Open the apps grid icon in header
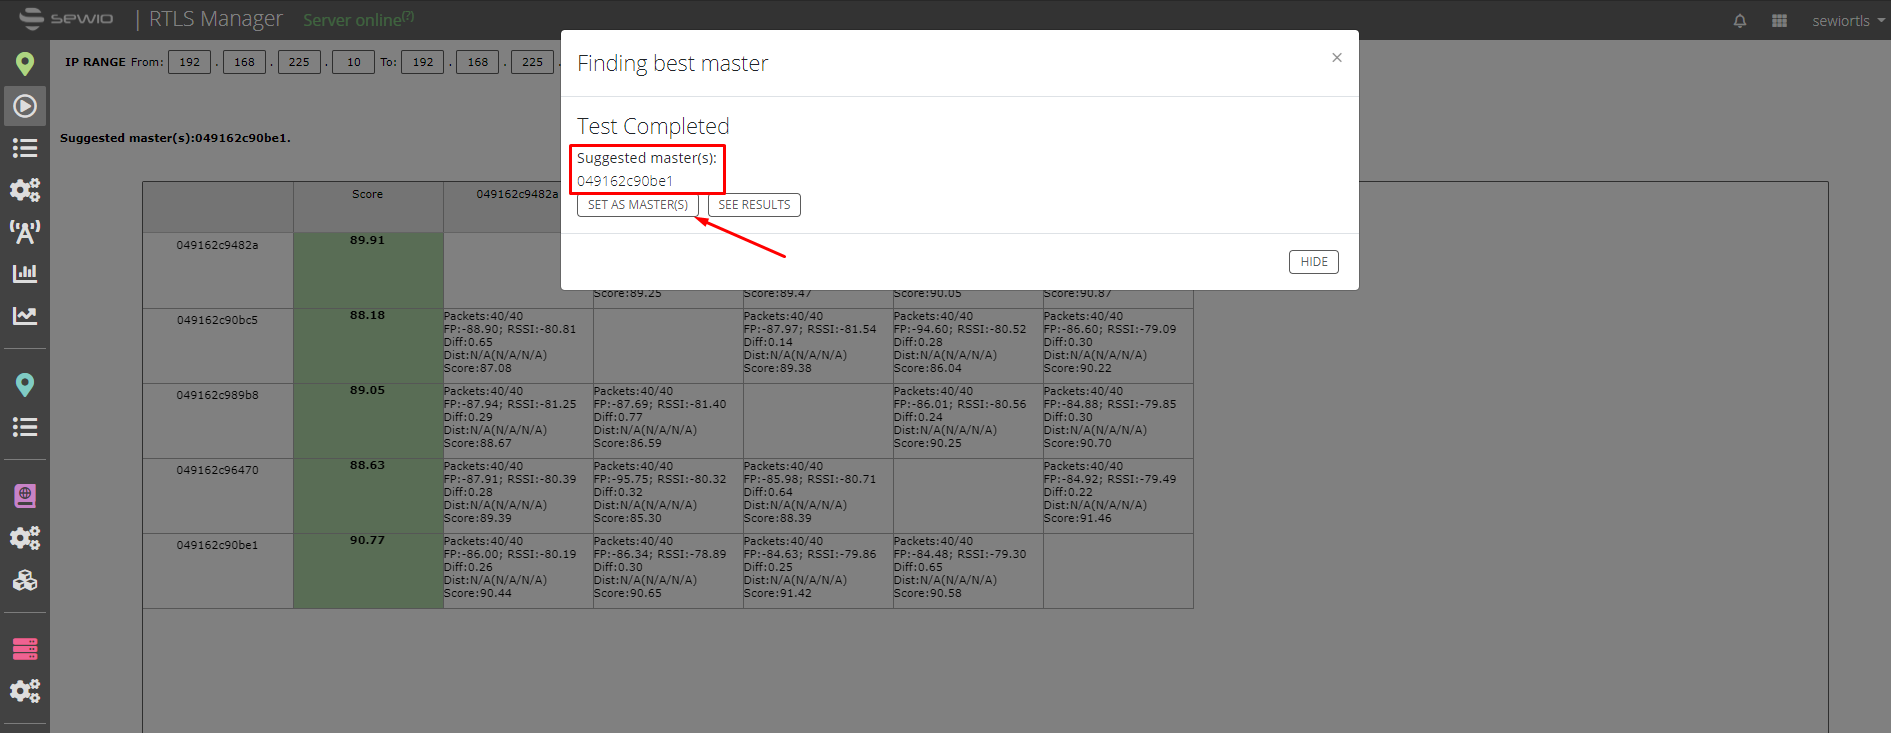The width and height of the screenshot is (1891, 733). 1779,21
